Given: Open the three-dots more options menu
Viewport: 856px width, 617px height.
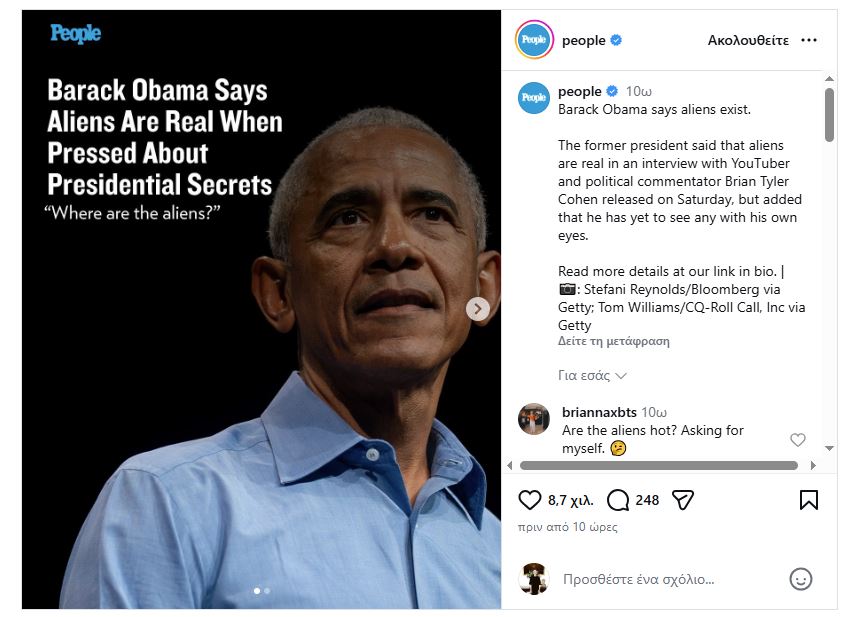Looking at the screenshot, I should (809, 40).
